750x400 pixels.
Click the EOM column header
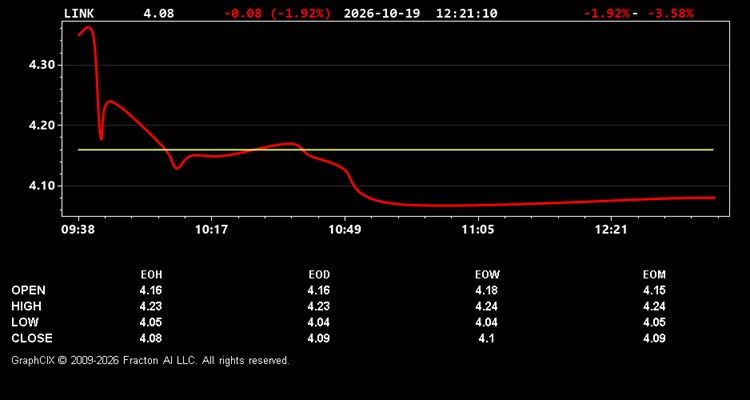click(x=654, y=275)
